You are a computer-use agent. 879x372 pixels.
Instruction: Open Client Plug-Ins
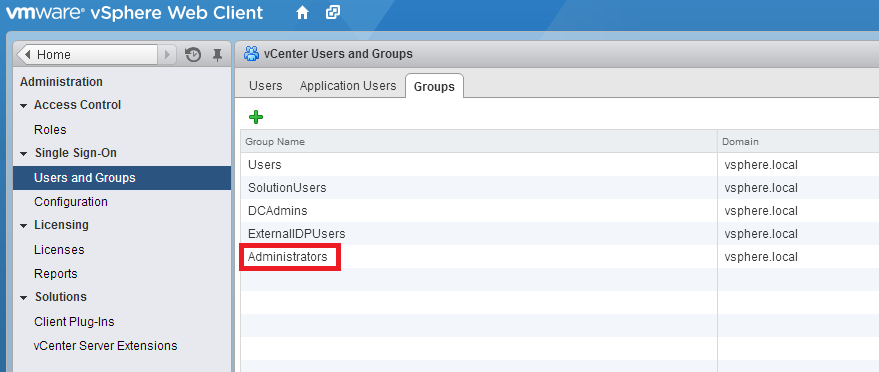coord(74,322)
